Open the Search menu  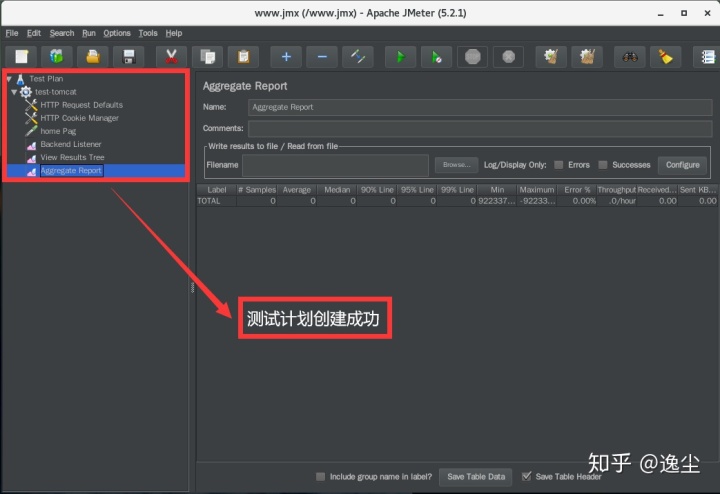[62, 33]
